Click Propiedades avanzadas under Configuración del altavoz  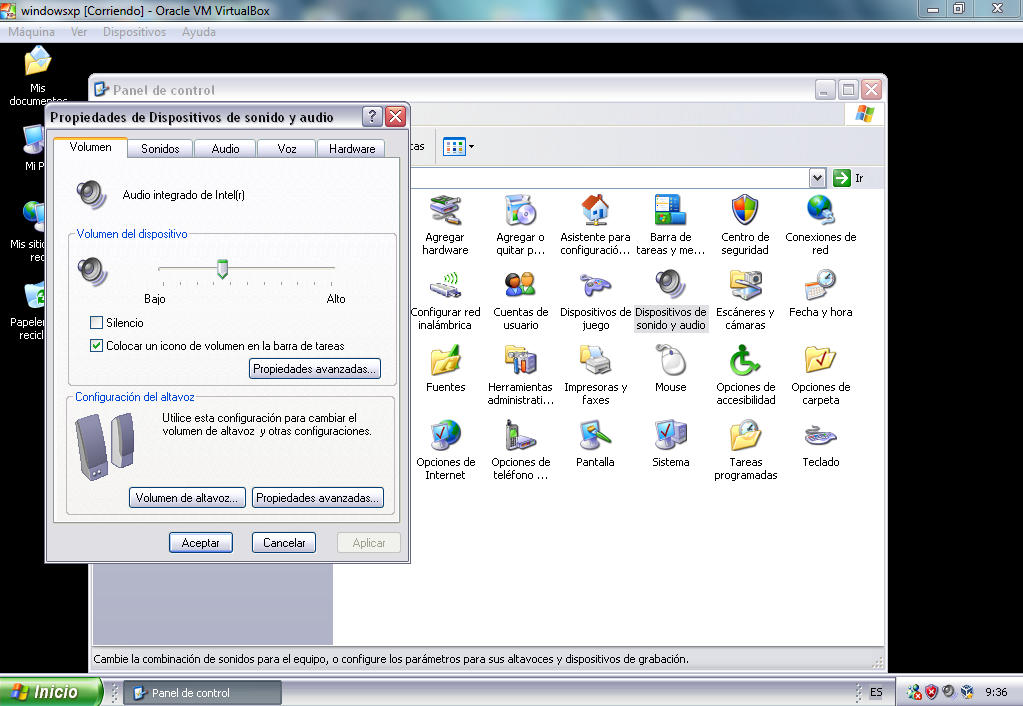tap(318, 498)
